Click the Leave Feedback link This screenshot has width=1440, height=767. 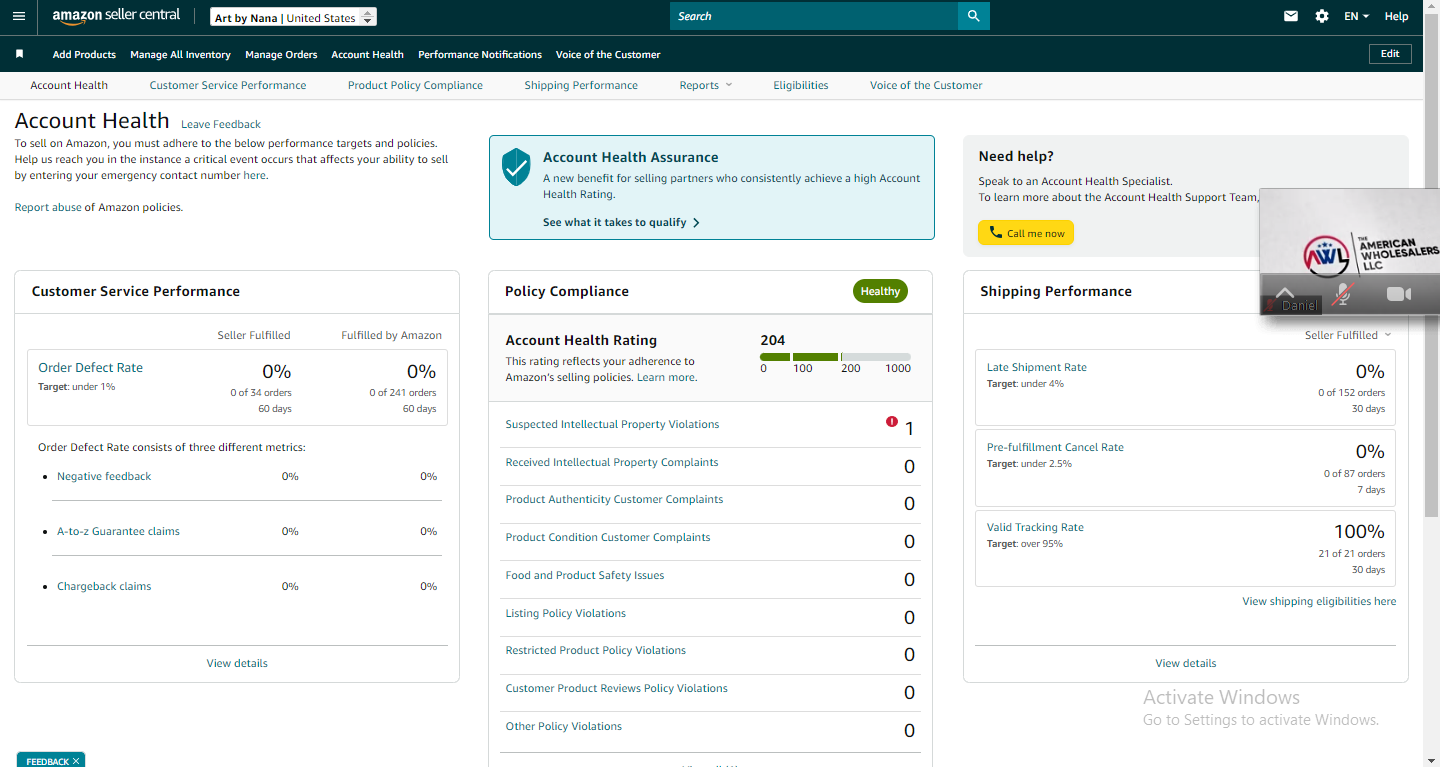click(221, 124)
